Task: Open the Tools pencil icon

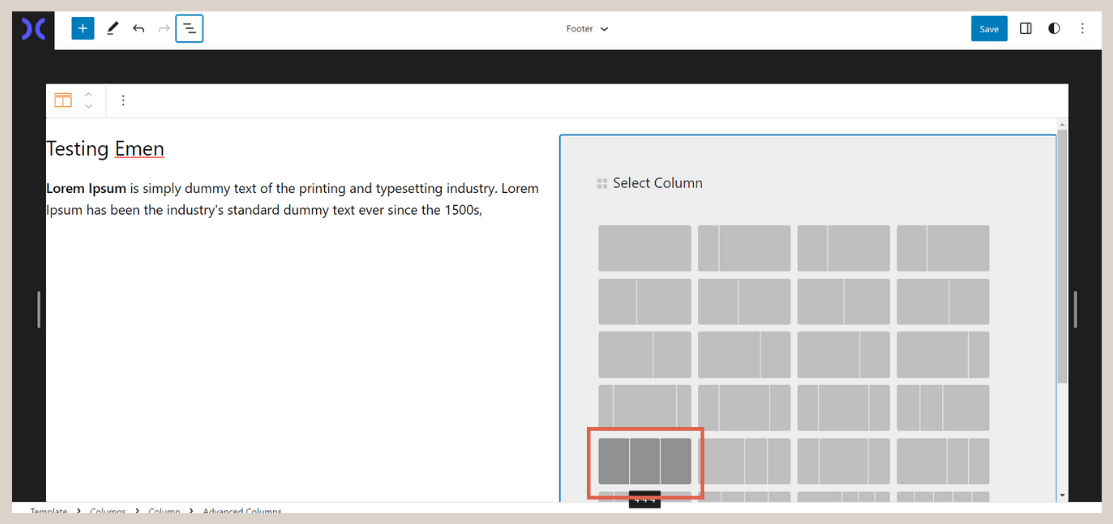Action: tap(112, 29)
